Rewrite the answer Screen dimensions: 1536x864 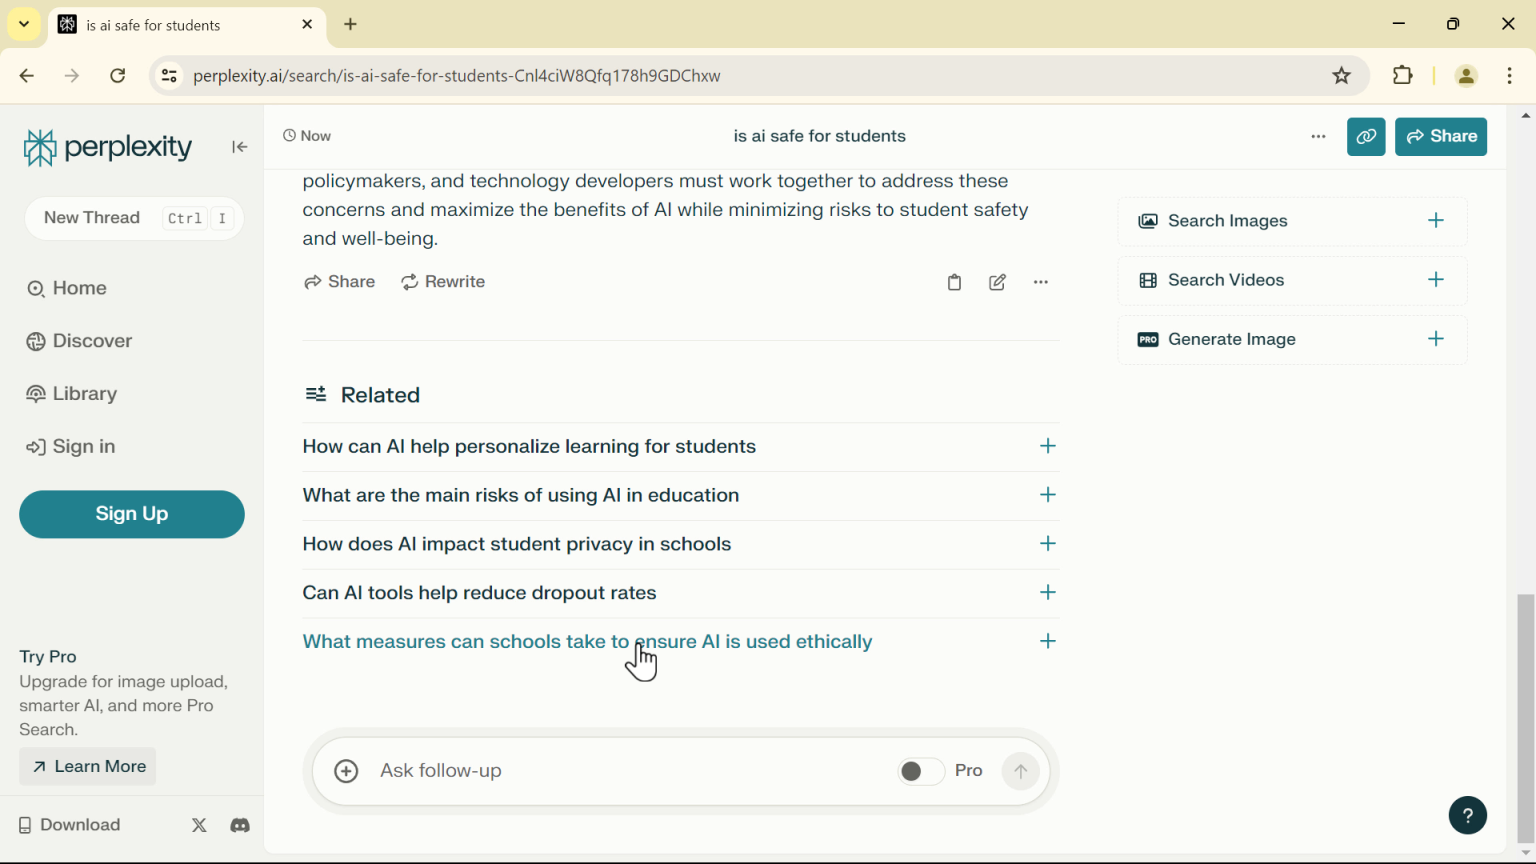(443, 281)
